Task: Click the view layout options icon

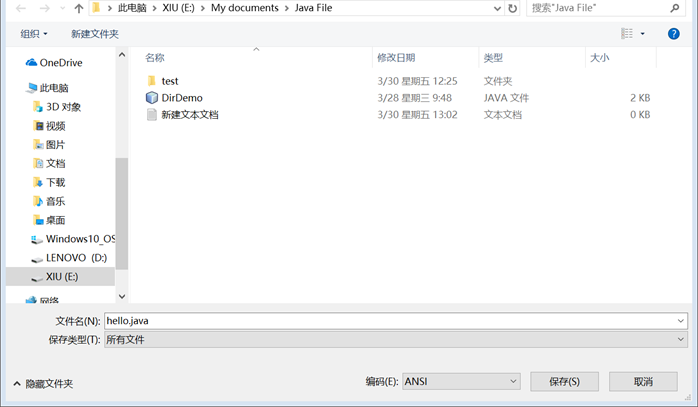Action: [x=627, y=34]
